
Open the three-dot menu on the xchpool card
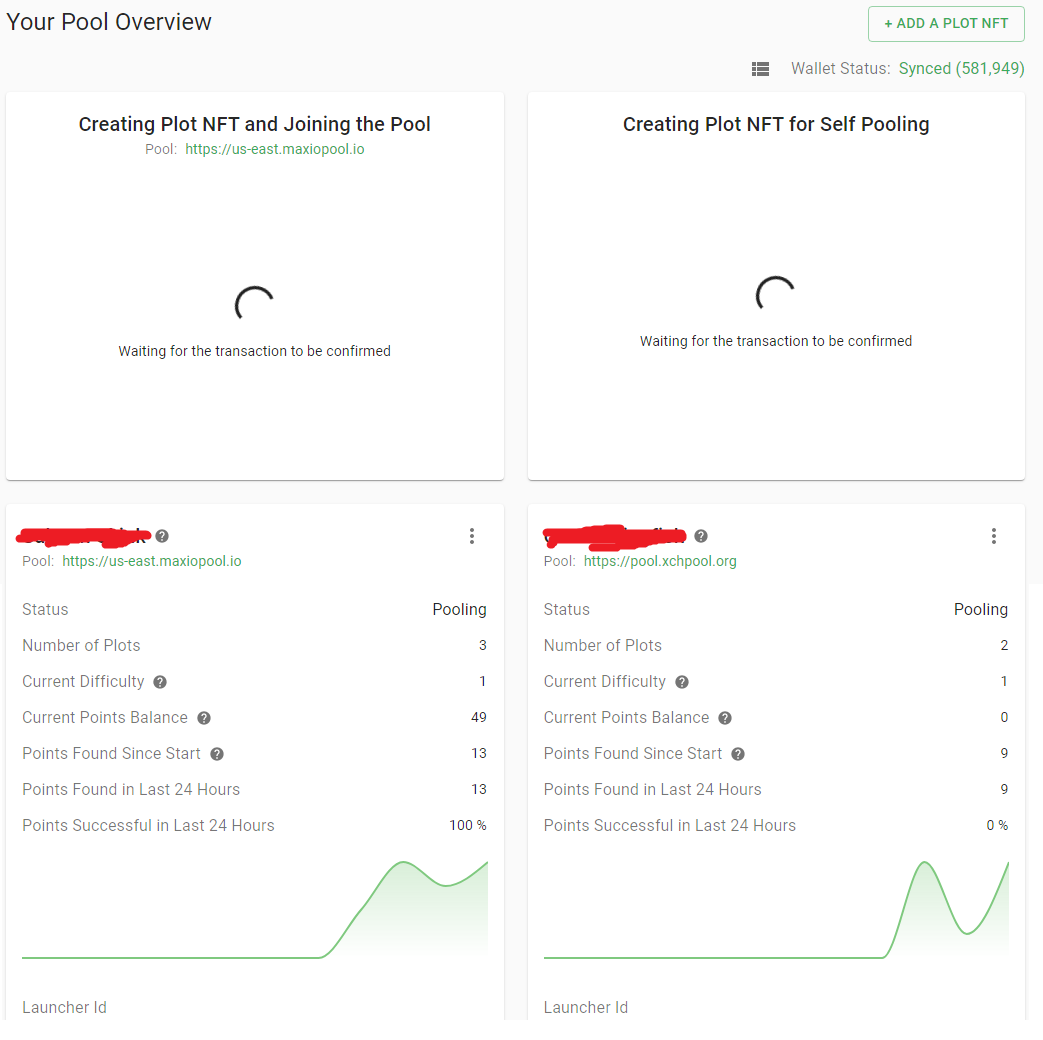click(994, 536)
